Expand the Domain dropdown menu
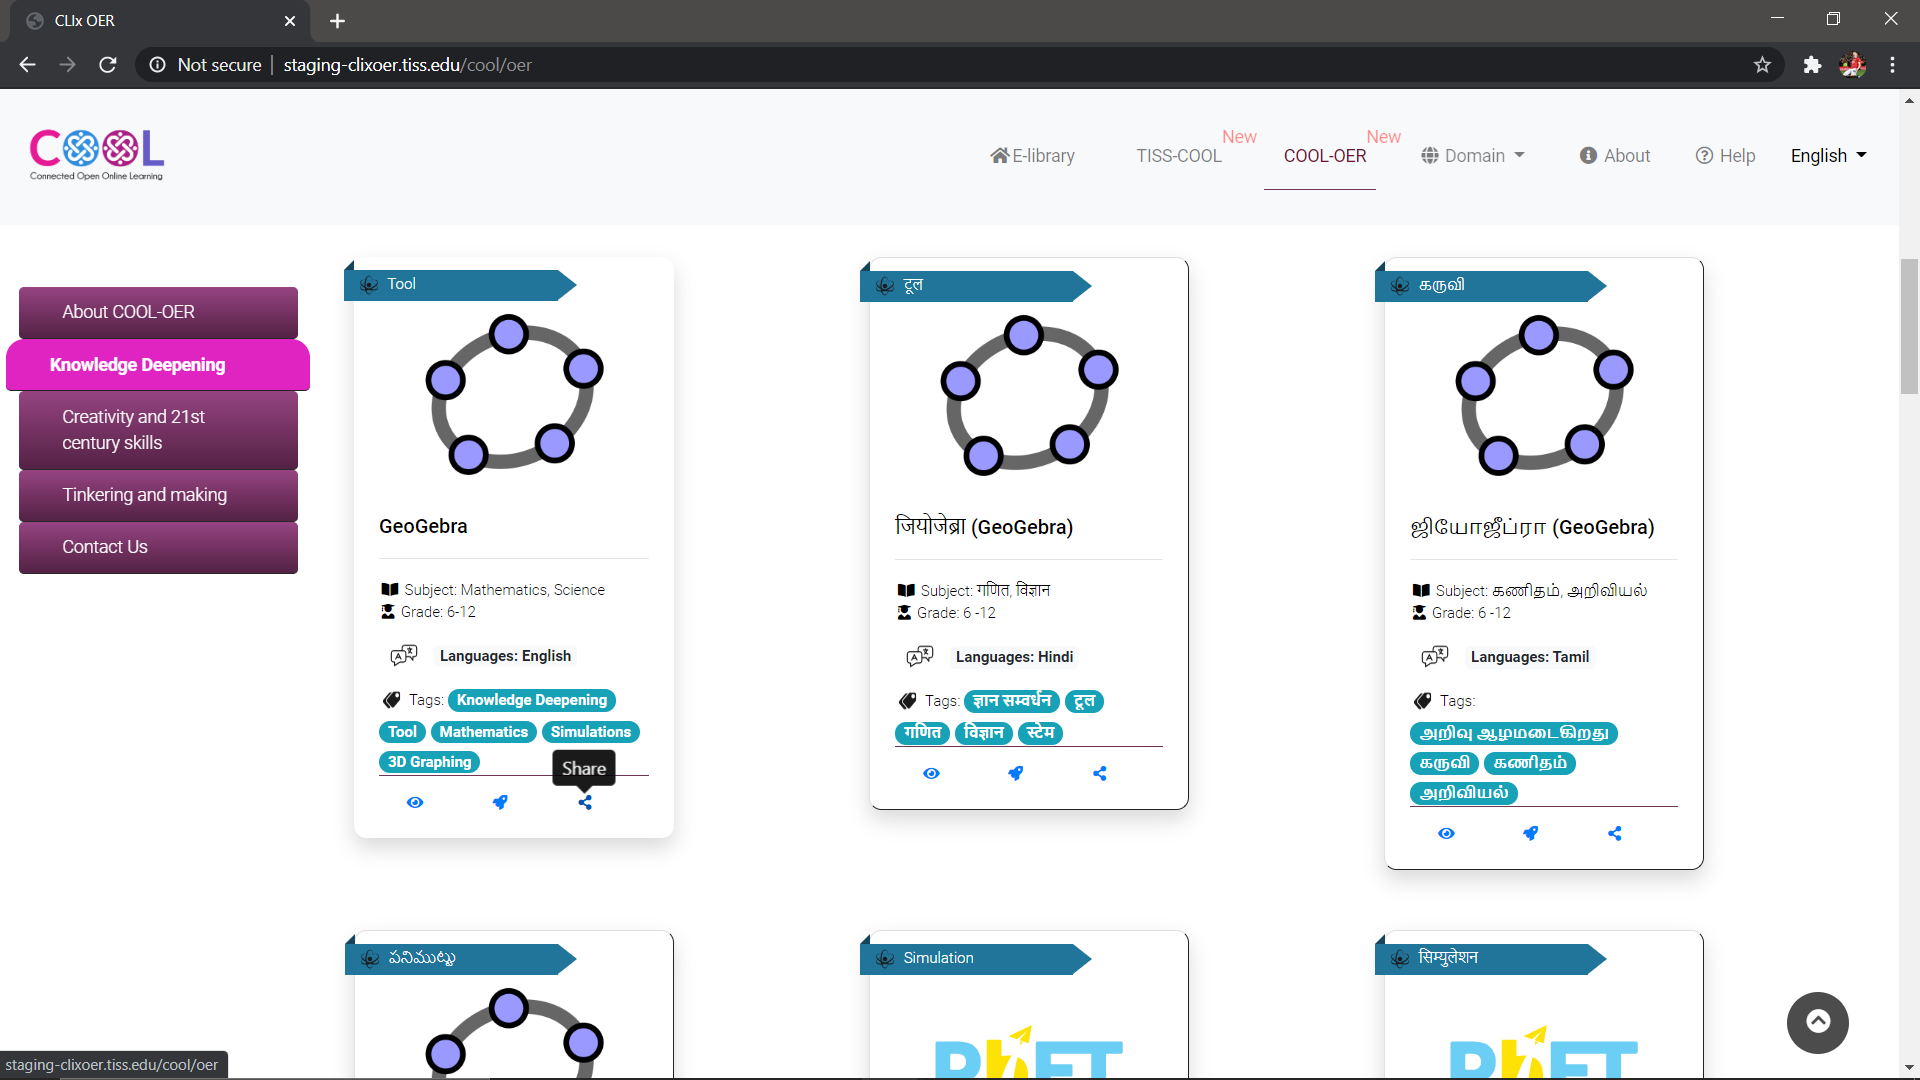 coord(1473,156)
